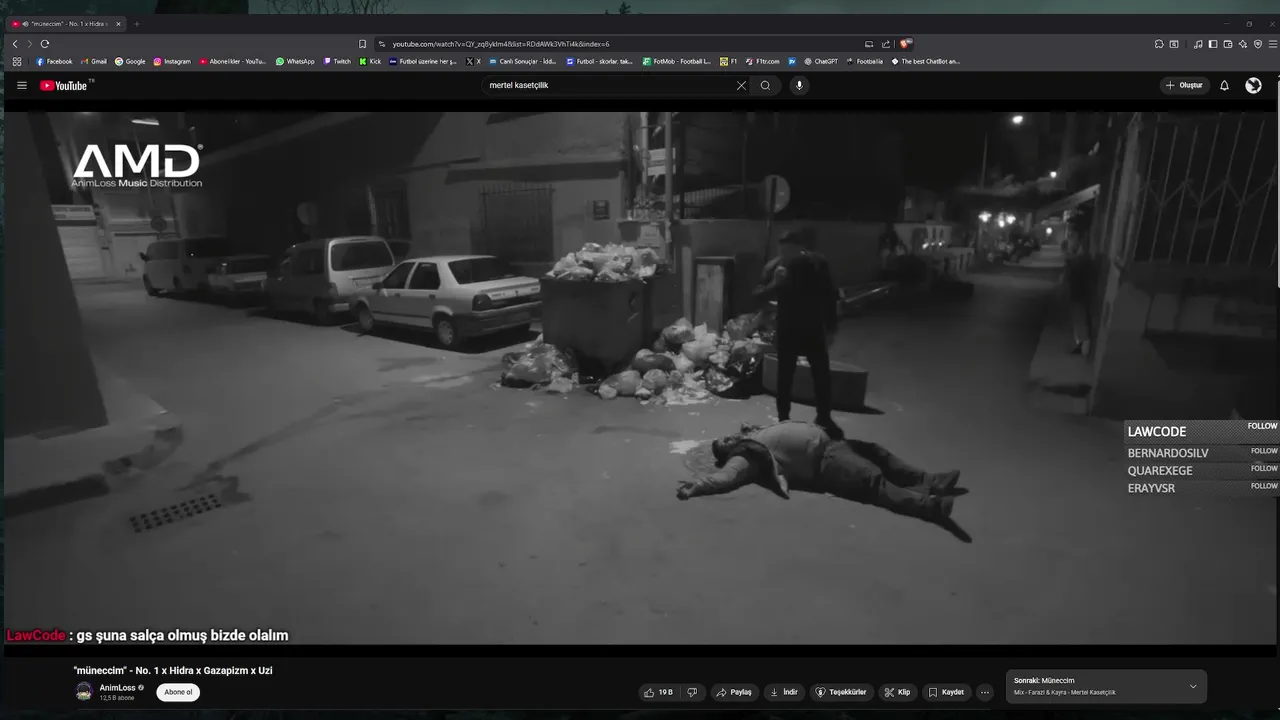Click the video title müneccim - No. 1 x Hidra
1280x720 pixels.
[x=173, y=670]
